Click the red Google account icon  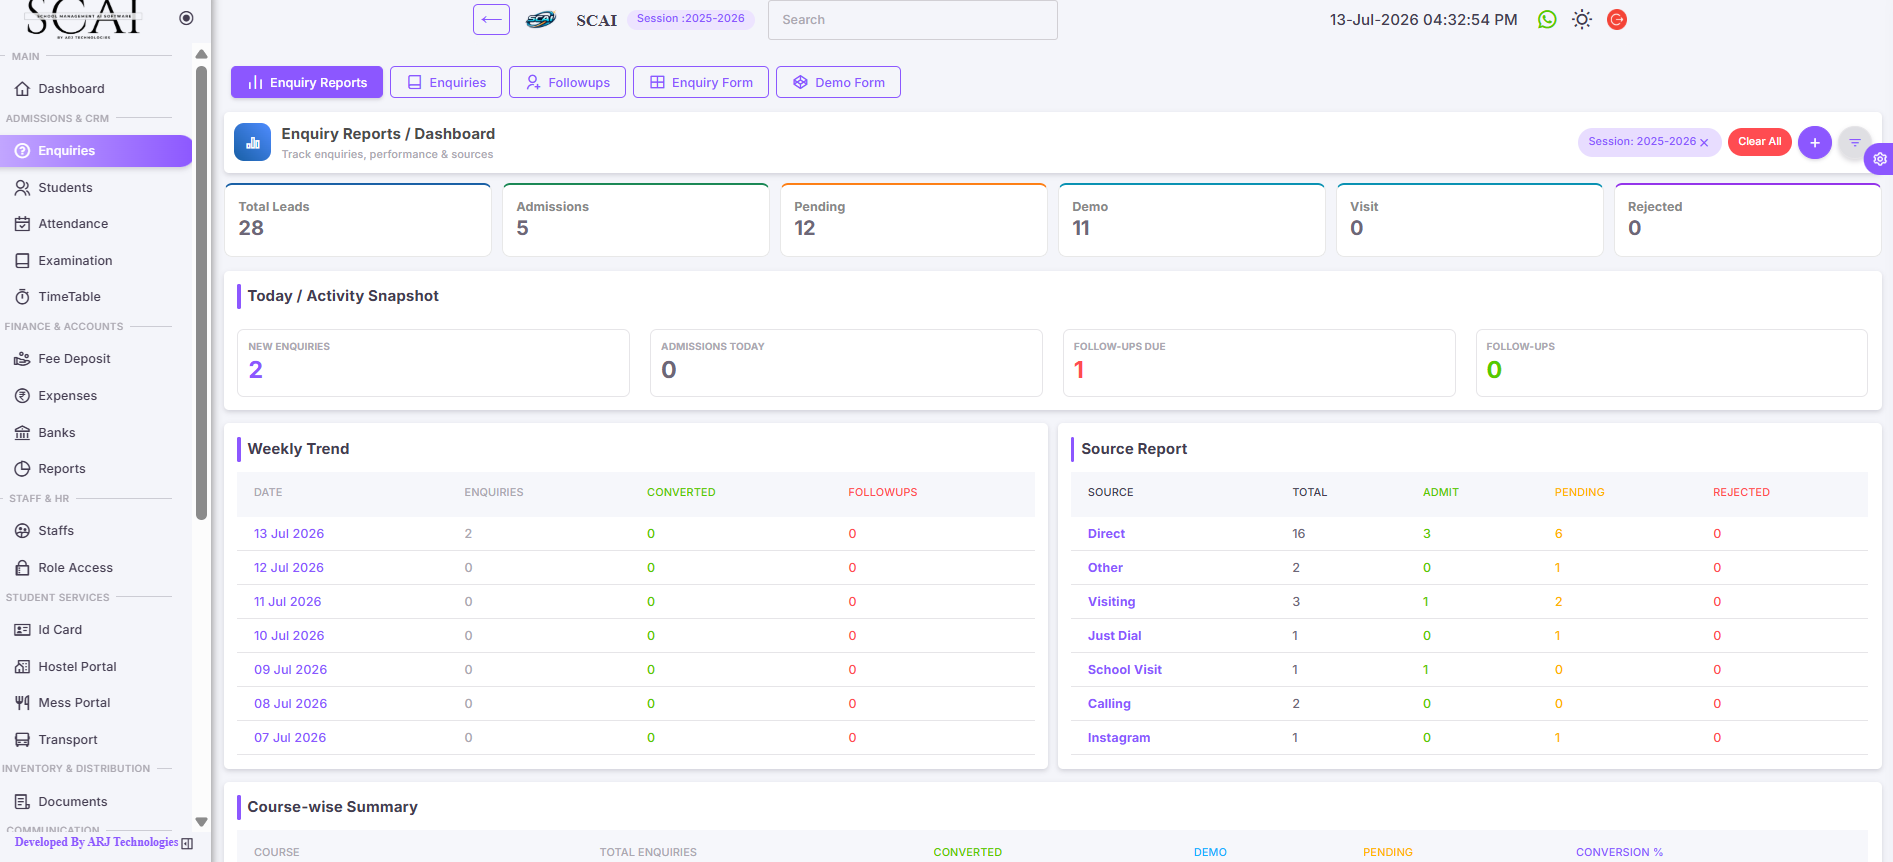(1616, 19)
